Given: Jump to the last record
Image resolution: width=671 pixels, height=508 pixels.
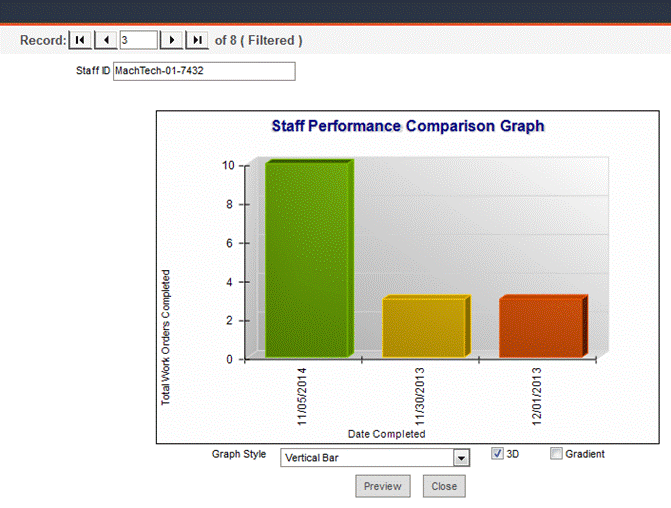Looking at the screenshot, I should 197,40.
